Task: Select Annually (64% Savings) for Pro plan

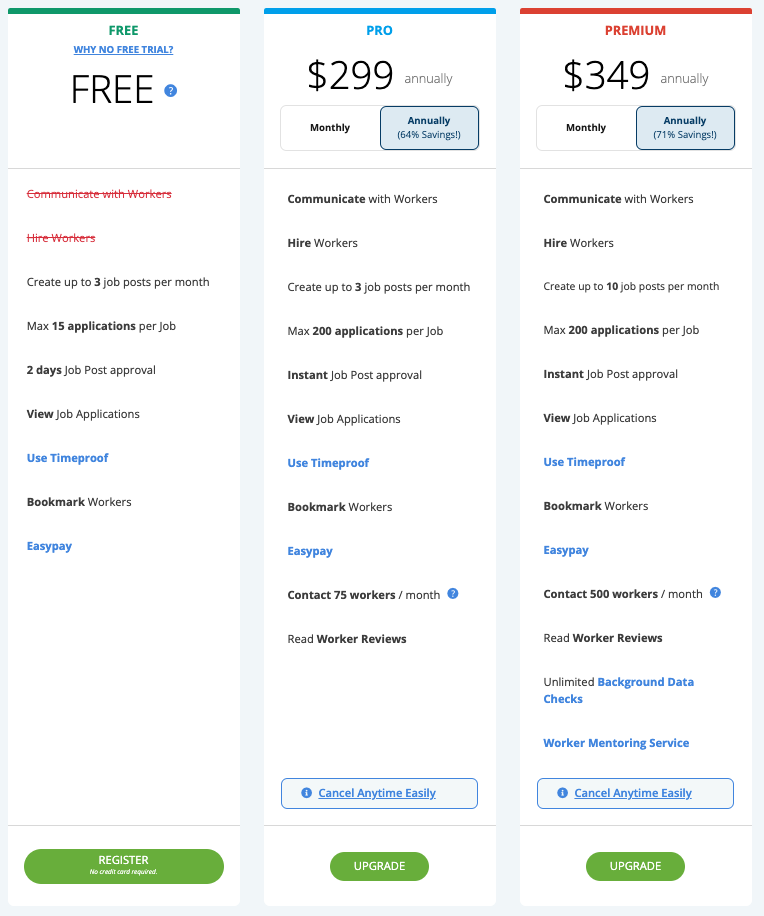Action: (429, 127)
